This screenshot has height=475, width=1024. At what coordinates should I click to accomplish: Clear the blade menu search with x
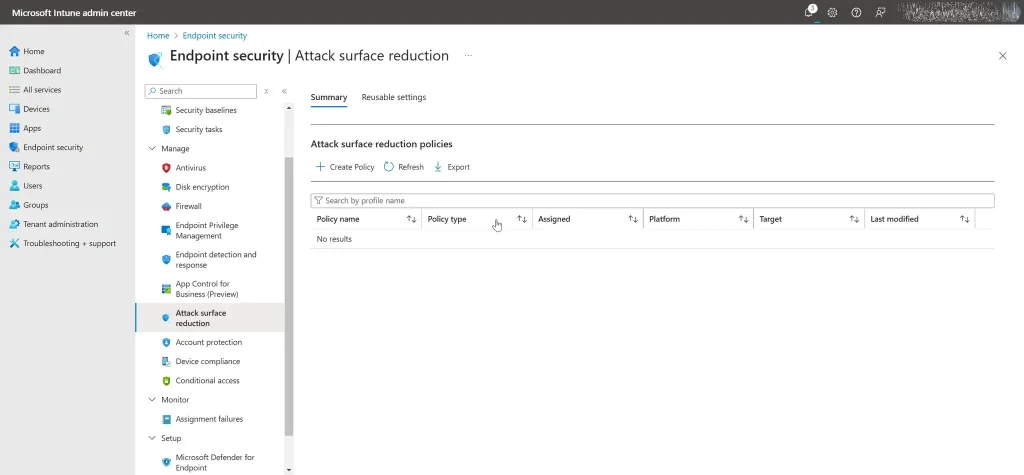click(266, 91)
